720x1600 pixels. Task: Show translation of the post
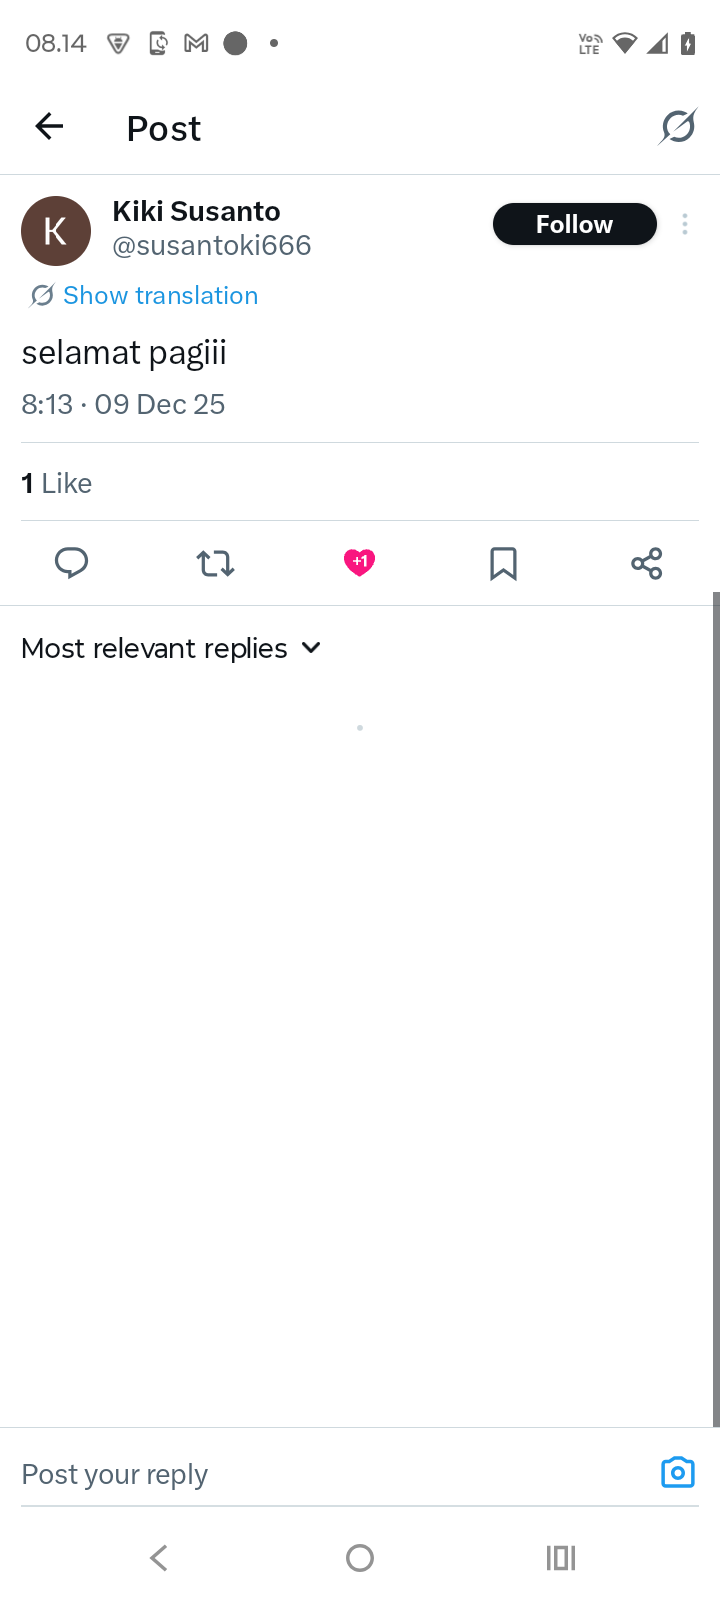pos(160,295)
